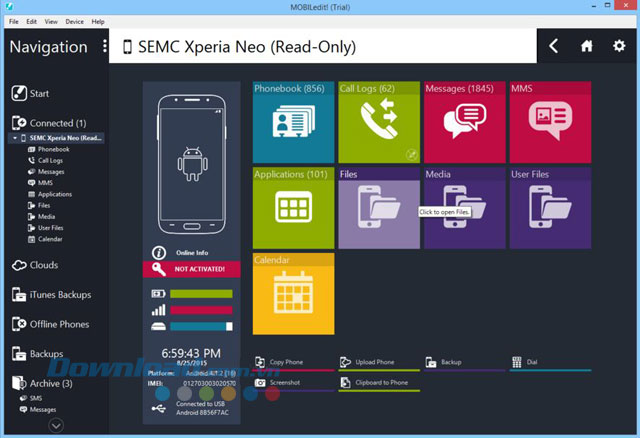Image resolution: width=640 pixels, height=438 pixels.
Task: Take a Screenshot of the phone
Action: (x=293, y=383)
